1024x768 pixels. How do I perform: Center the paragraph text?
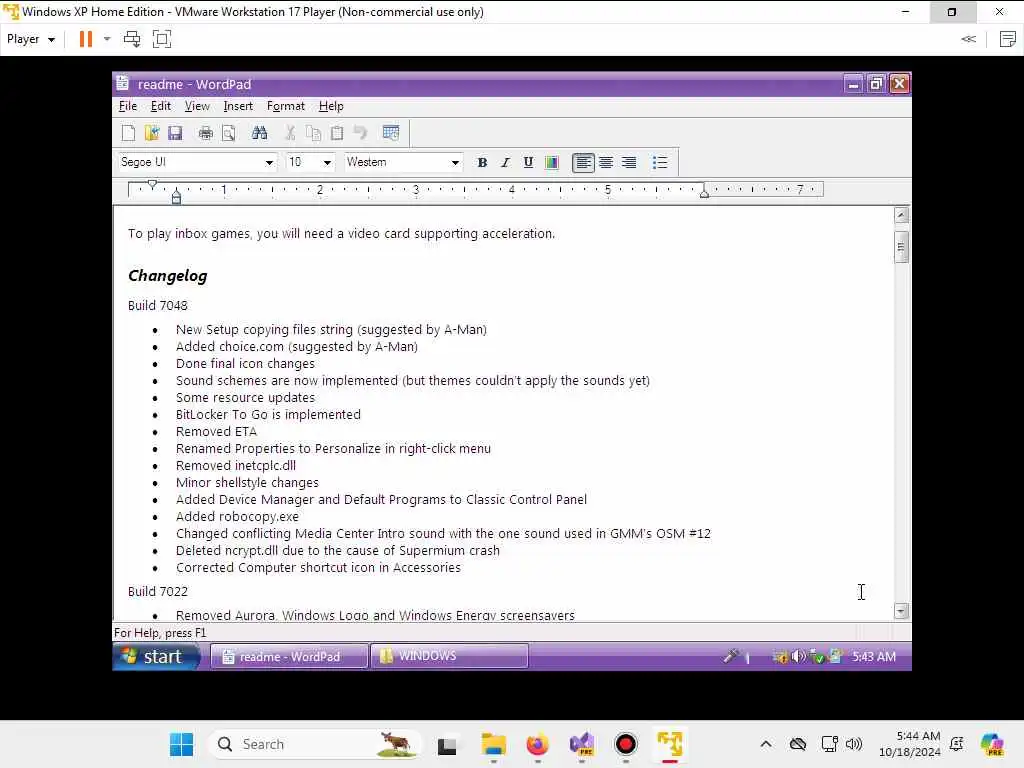click(x=606, y=163)
